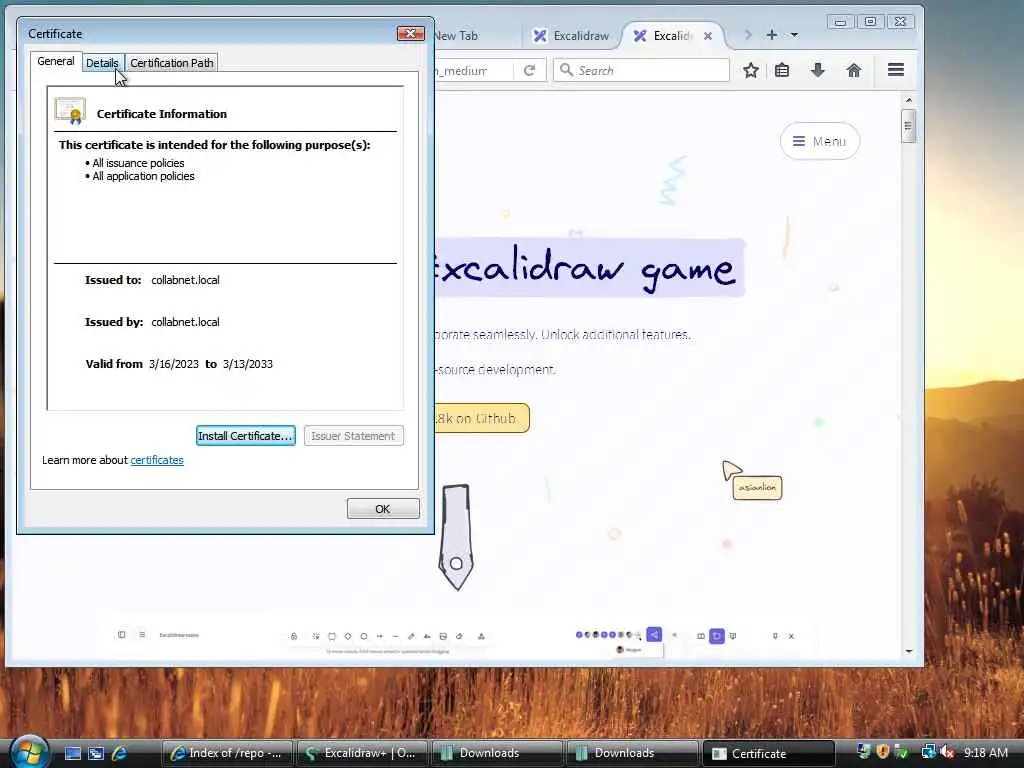Click the security shield tray icon

point(883,752)
